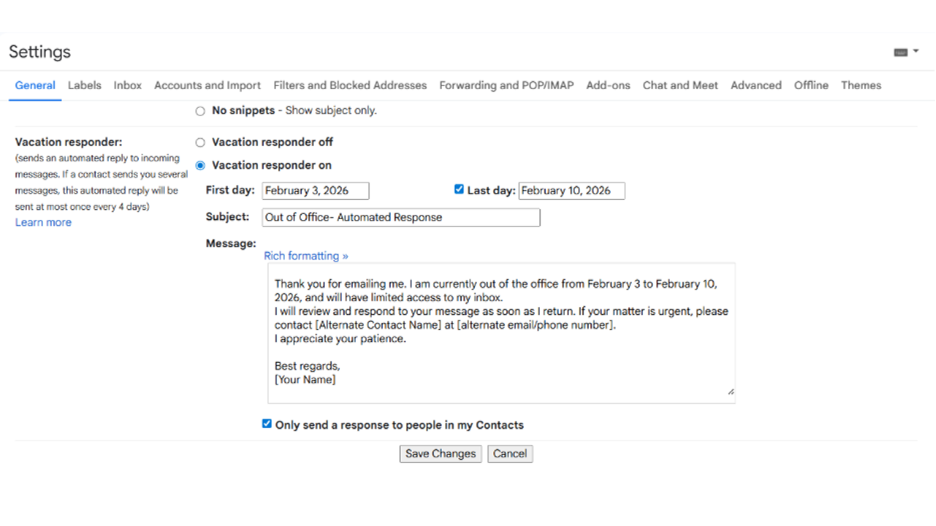Viewport: 936px width, 526px height.
Task: Switch to the Labels tab
Action: click(84, 86)
